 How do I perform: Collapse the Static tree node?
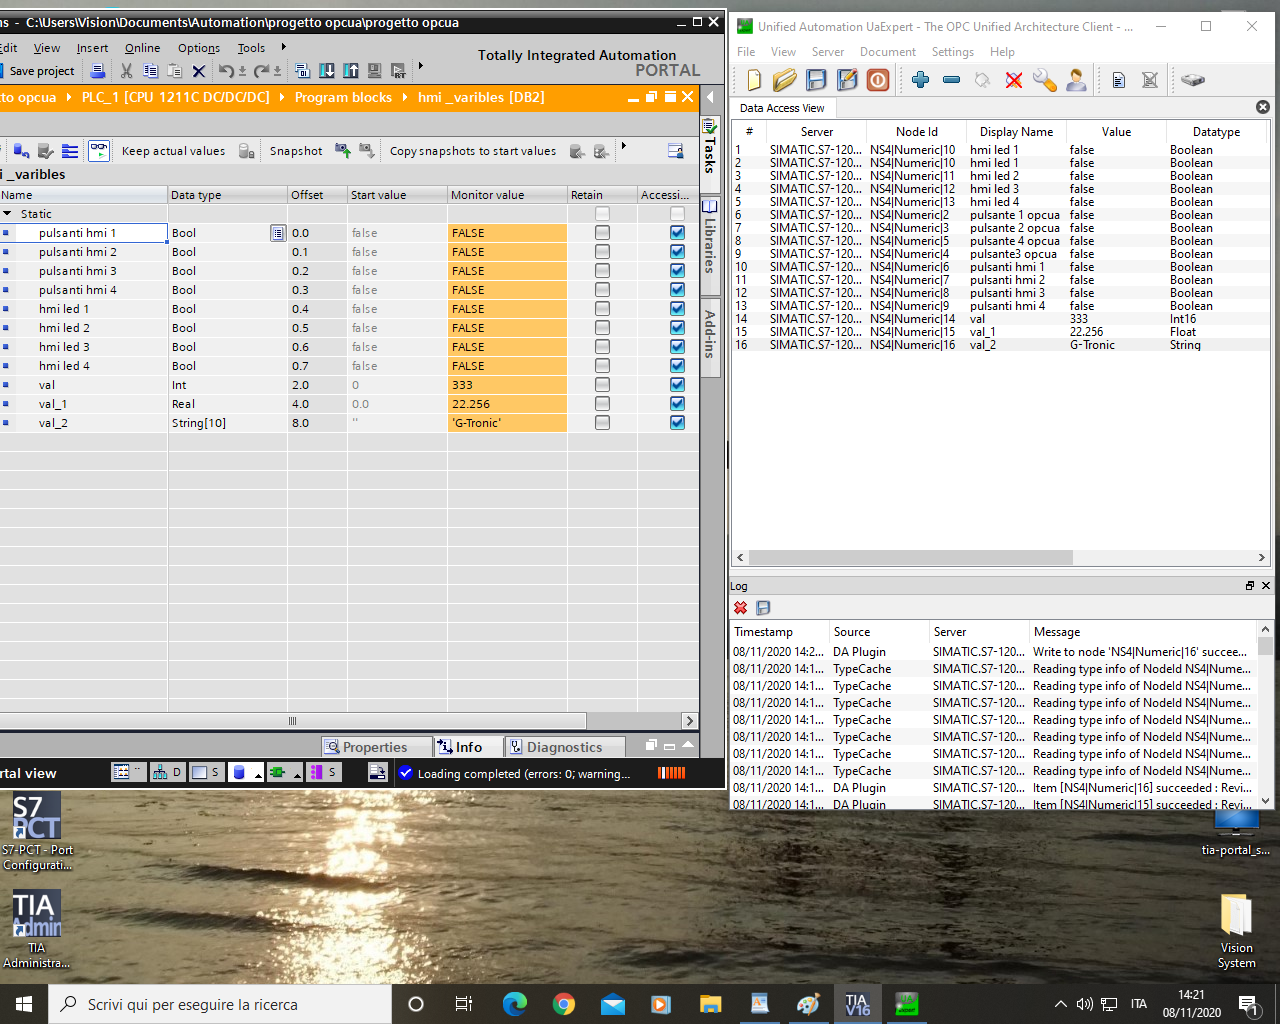8,214
